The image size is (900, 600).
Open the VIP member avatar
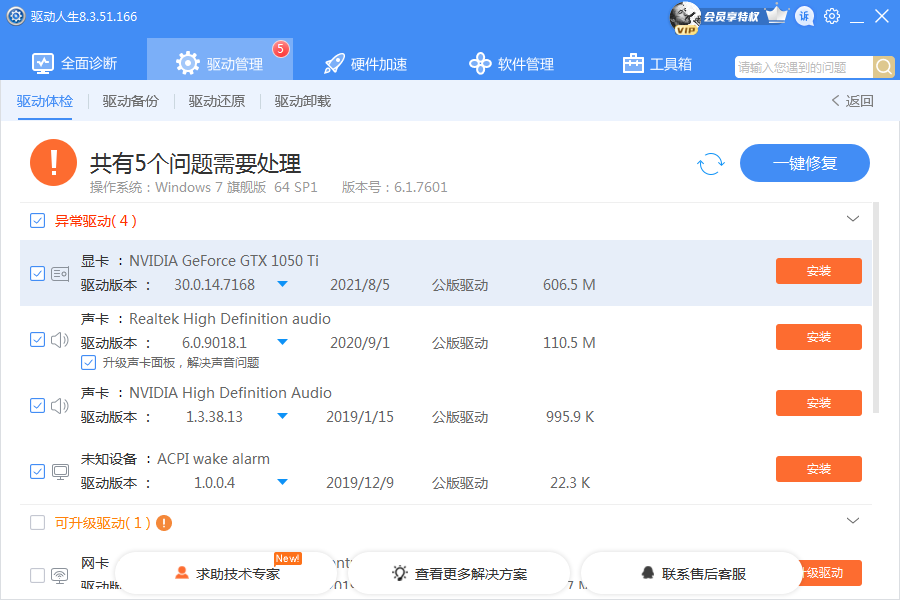click(x=685, y=18)
